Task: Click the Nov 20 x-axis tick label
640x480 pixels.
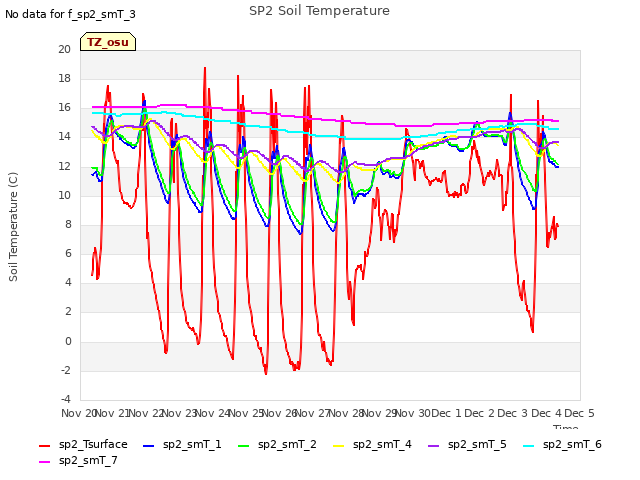Action: [x=79, y=413]
